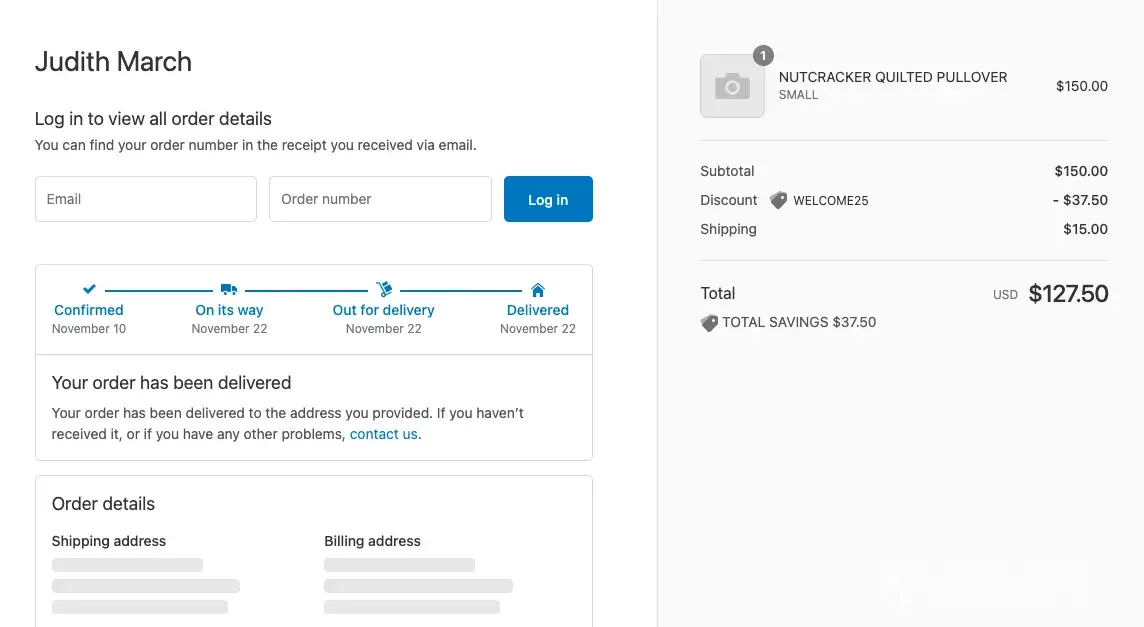Focus the Order number field
The height and width of the screenshot is (627, 1144).
coord(380,199)
